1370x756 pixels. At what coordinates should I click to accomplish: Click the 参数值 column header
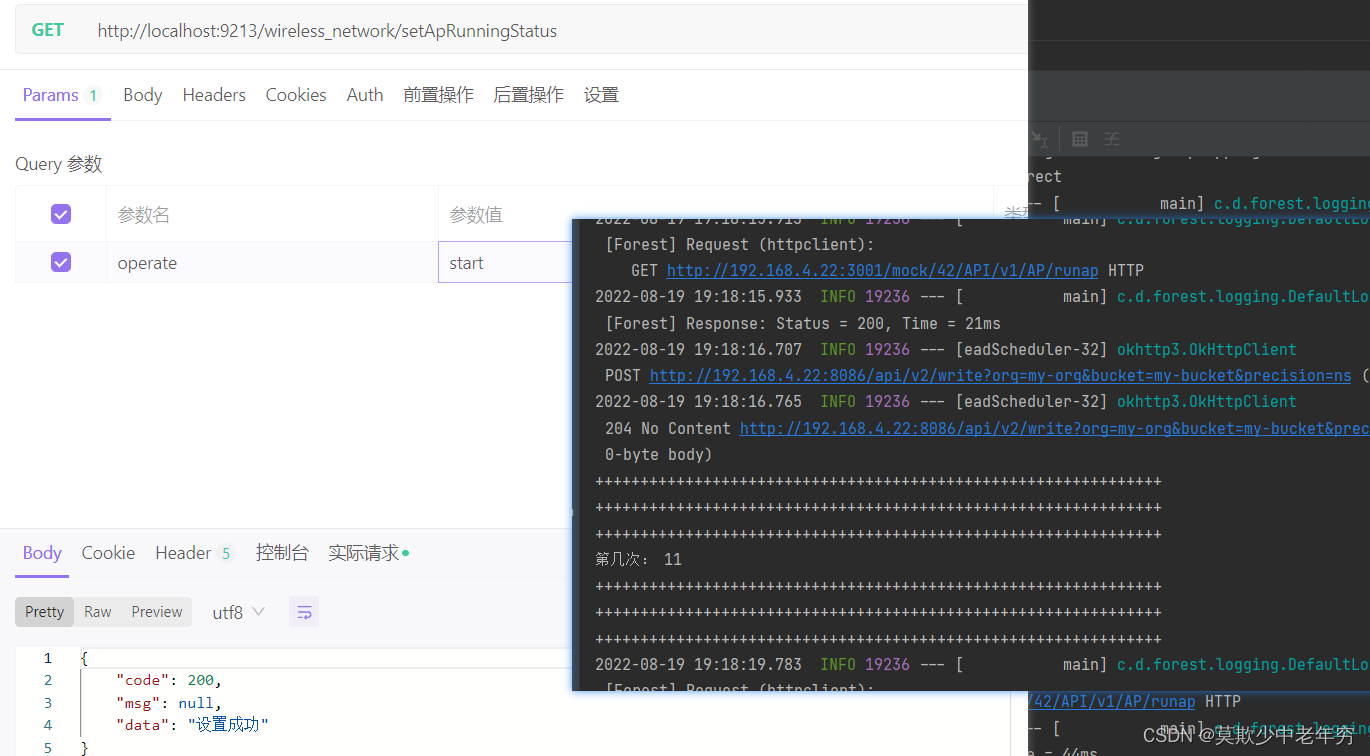coord(476,215)
